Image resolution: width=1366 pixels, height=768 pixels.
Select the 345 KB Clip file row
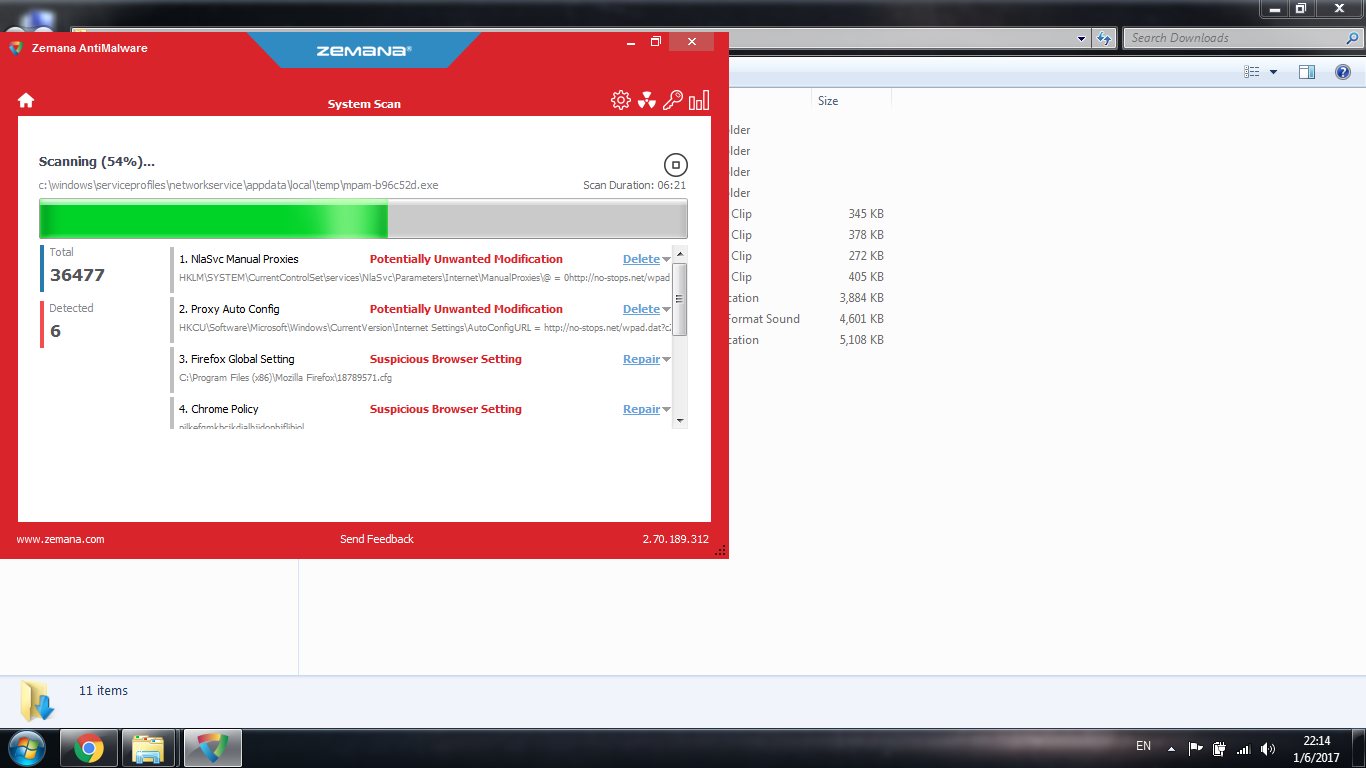808,214
